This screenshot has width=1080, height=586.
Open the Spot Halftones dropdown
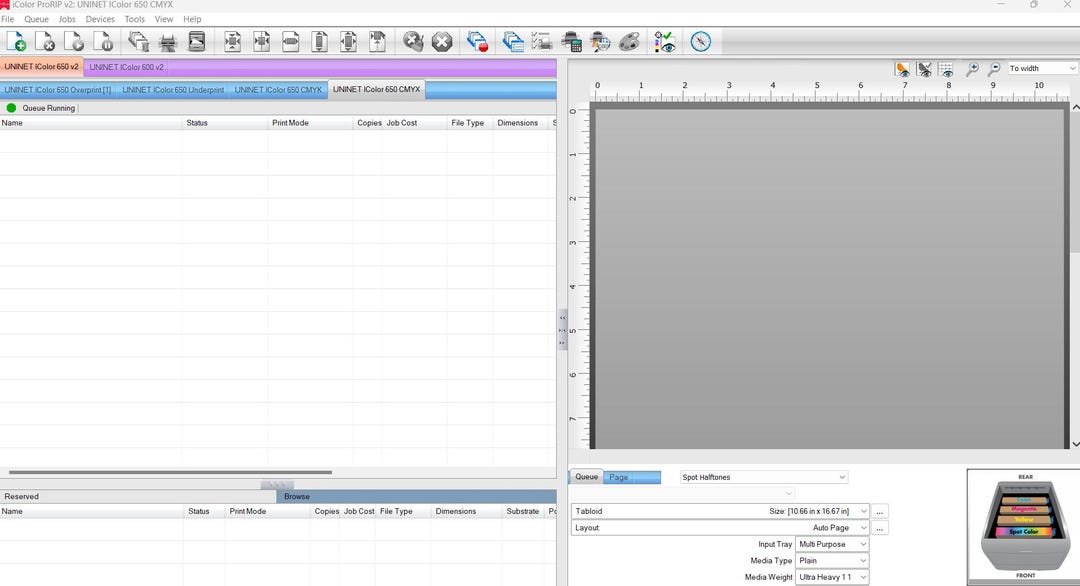(x=763, y=477)
